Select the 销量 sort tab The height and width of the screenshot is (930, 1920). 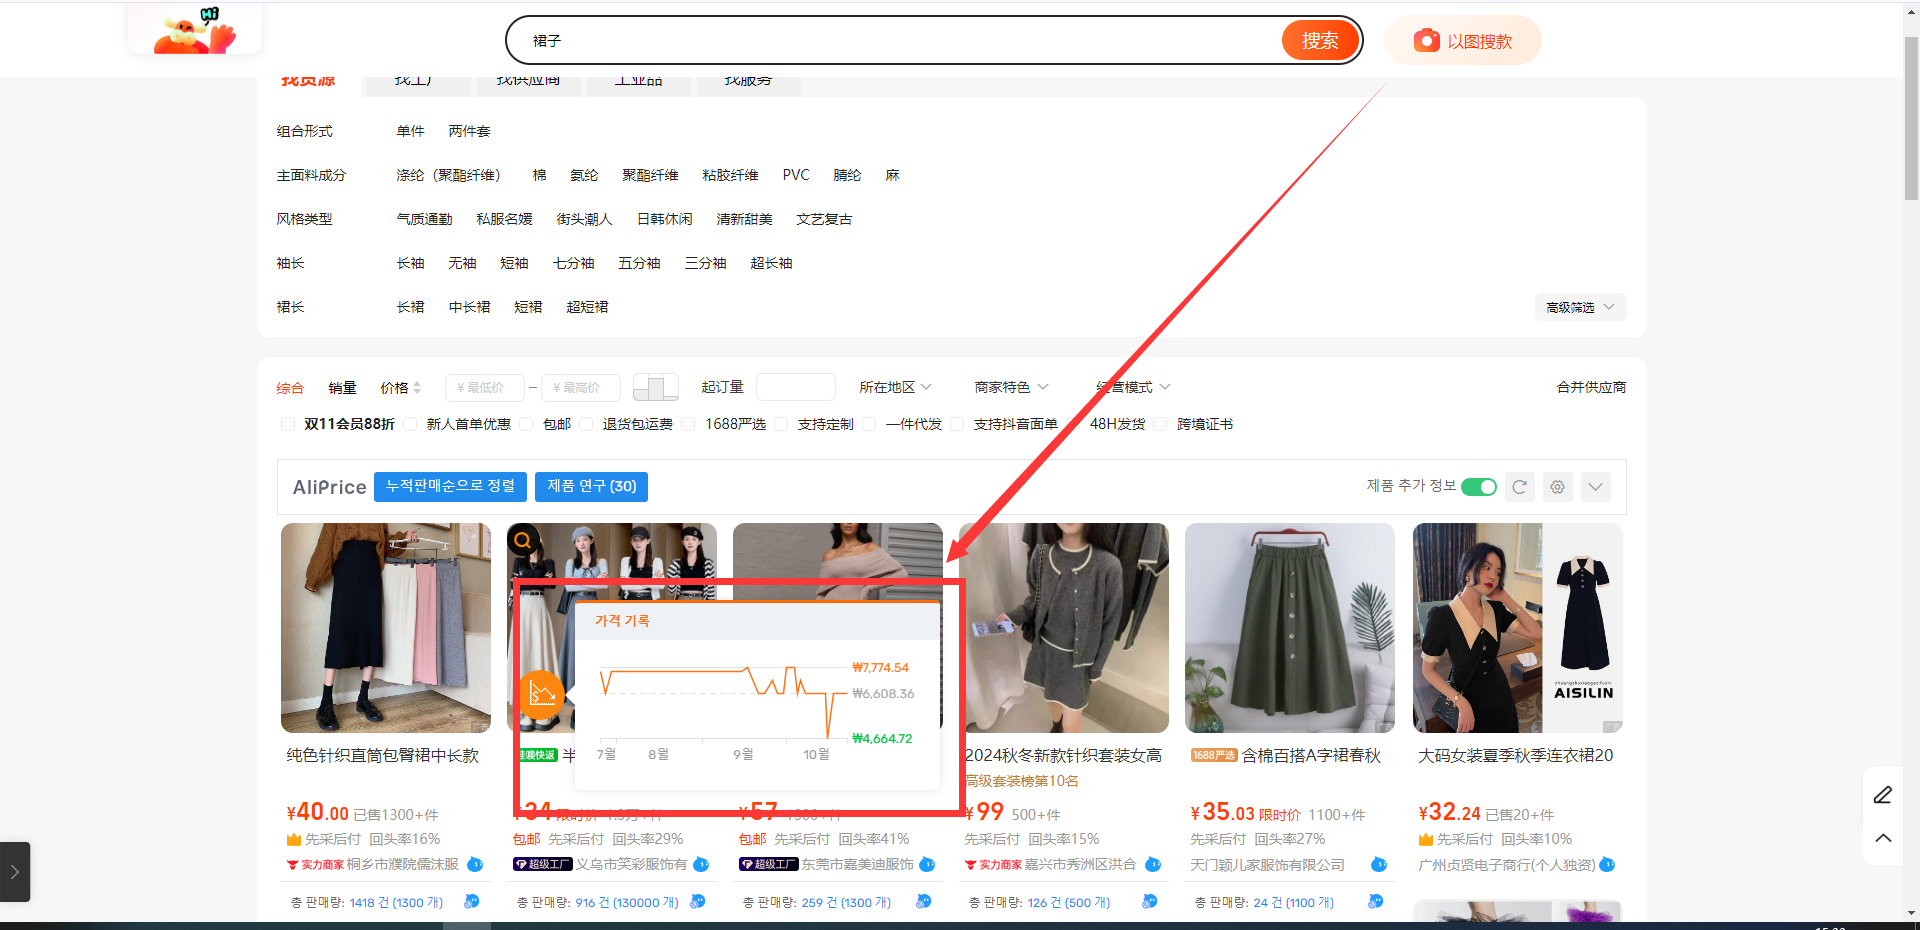click(342, 388)
